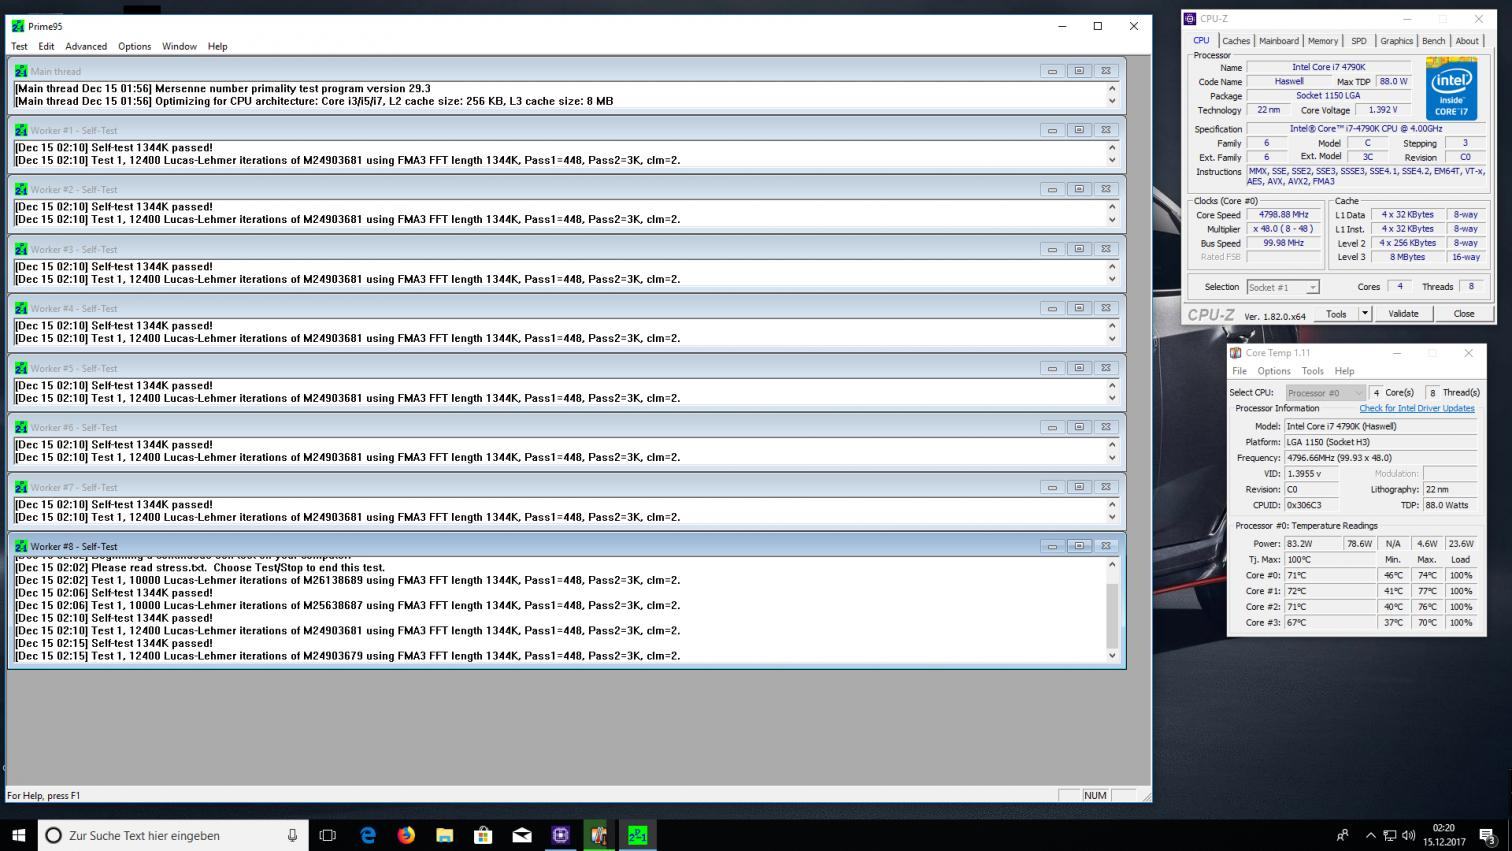Switch to Core Temp taskbar icon
The width and height of the screenshot is (1512, 851).
pyautogui.click(x=599, y=835)
